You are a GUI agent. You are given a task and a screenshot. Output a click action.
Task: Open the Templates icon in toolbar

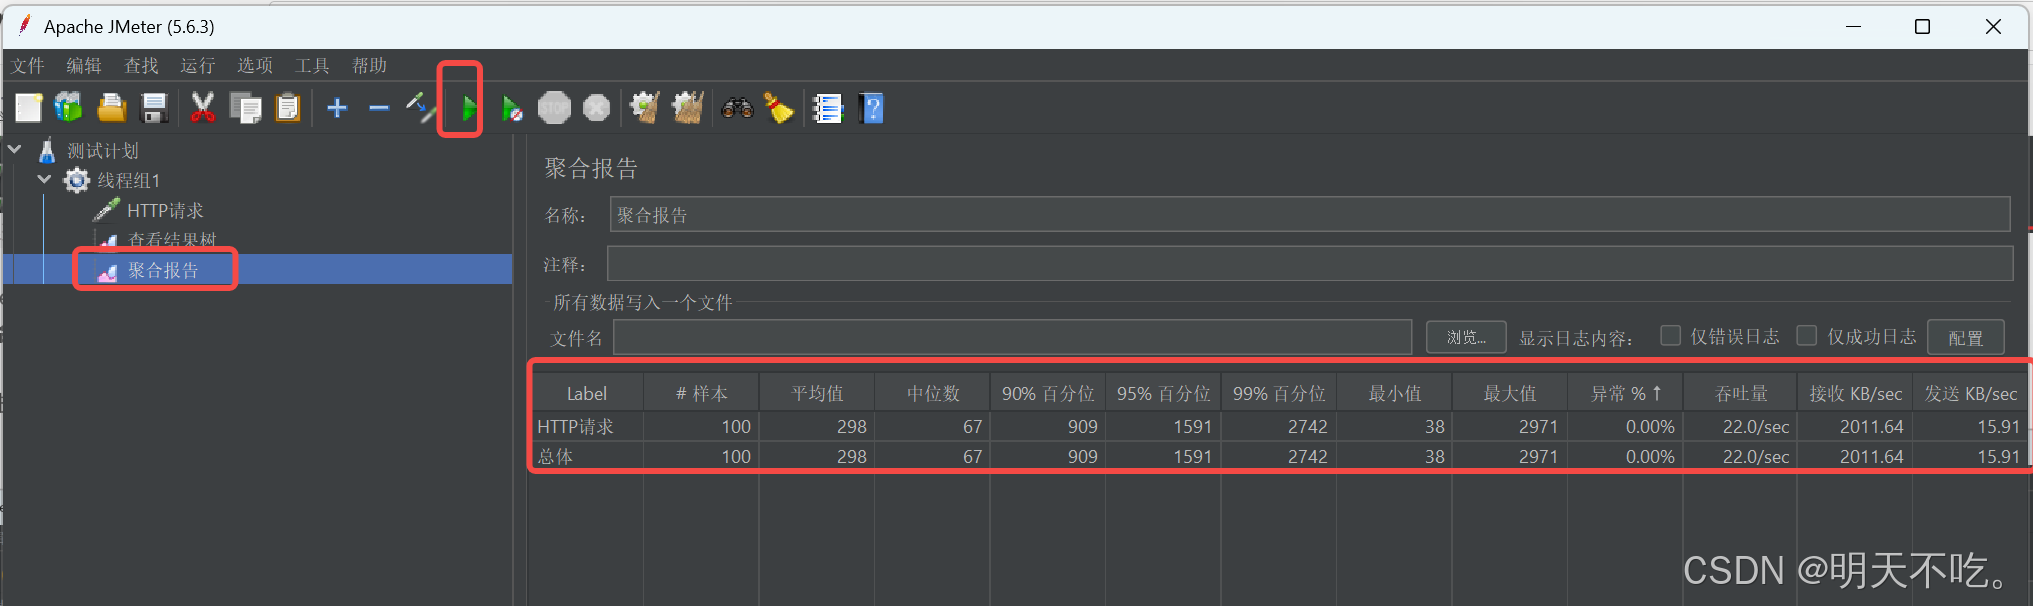click(69, 108)
